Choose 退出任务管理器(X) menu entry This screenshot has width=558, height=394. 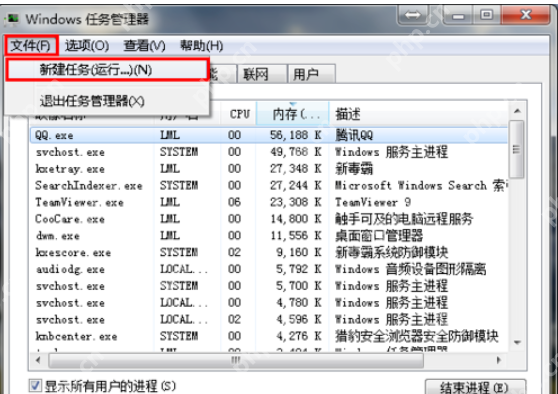click(x=106, y=101)
